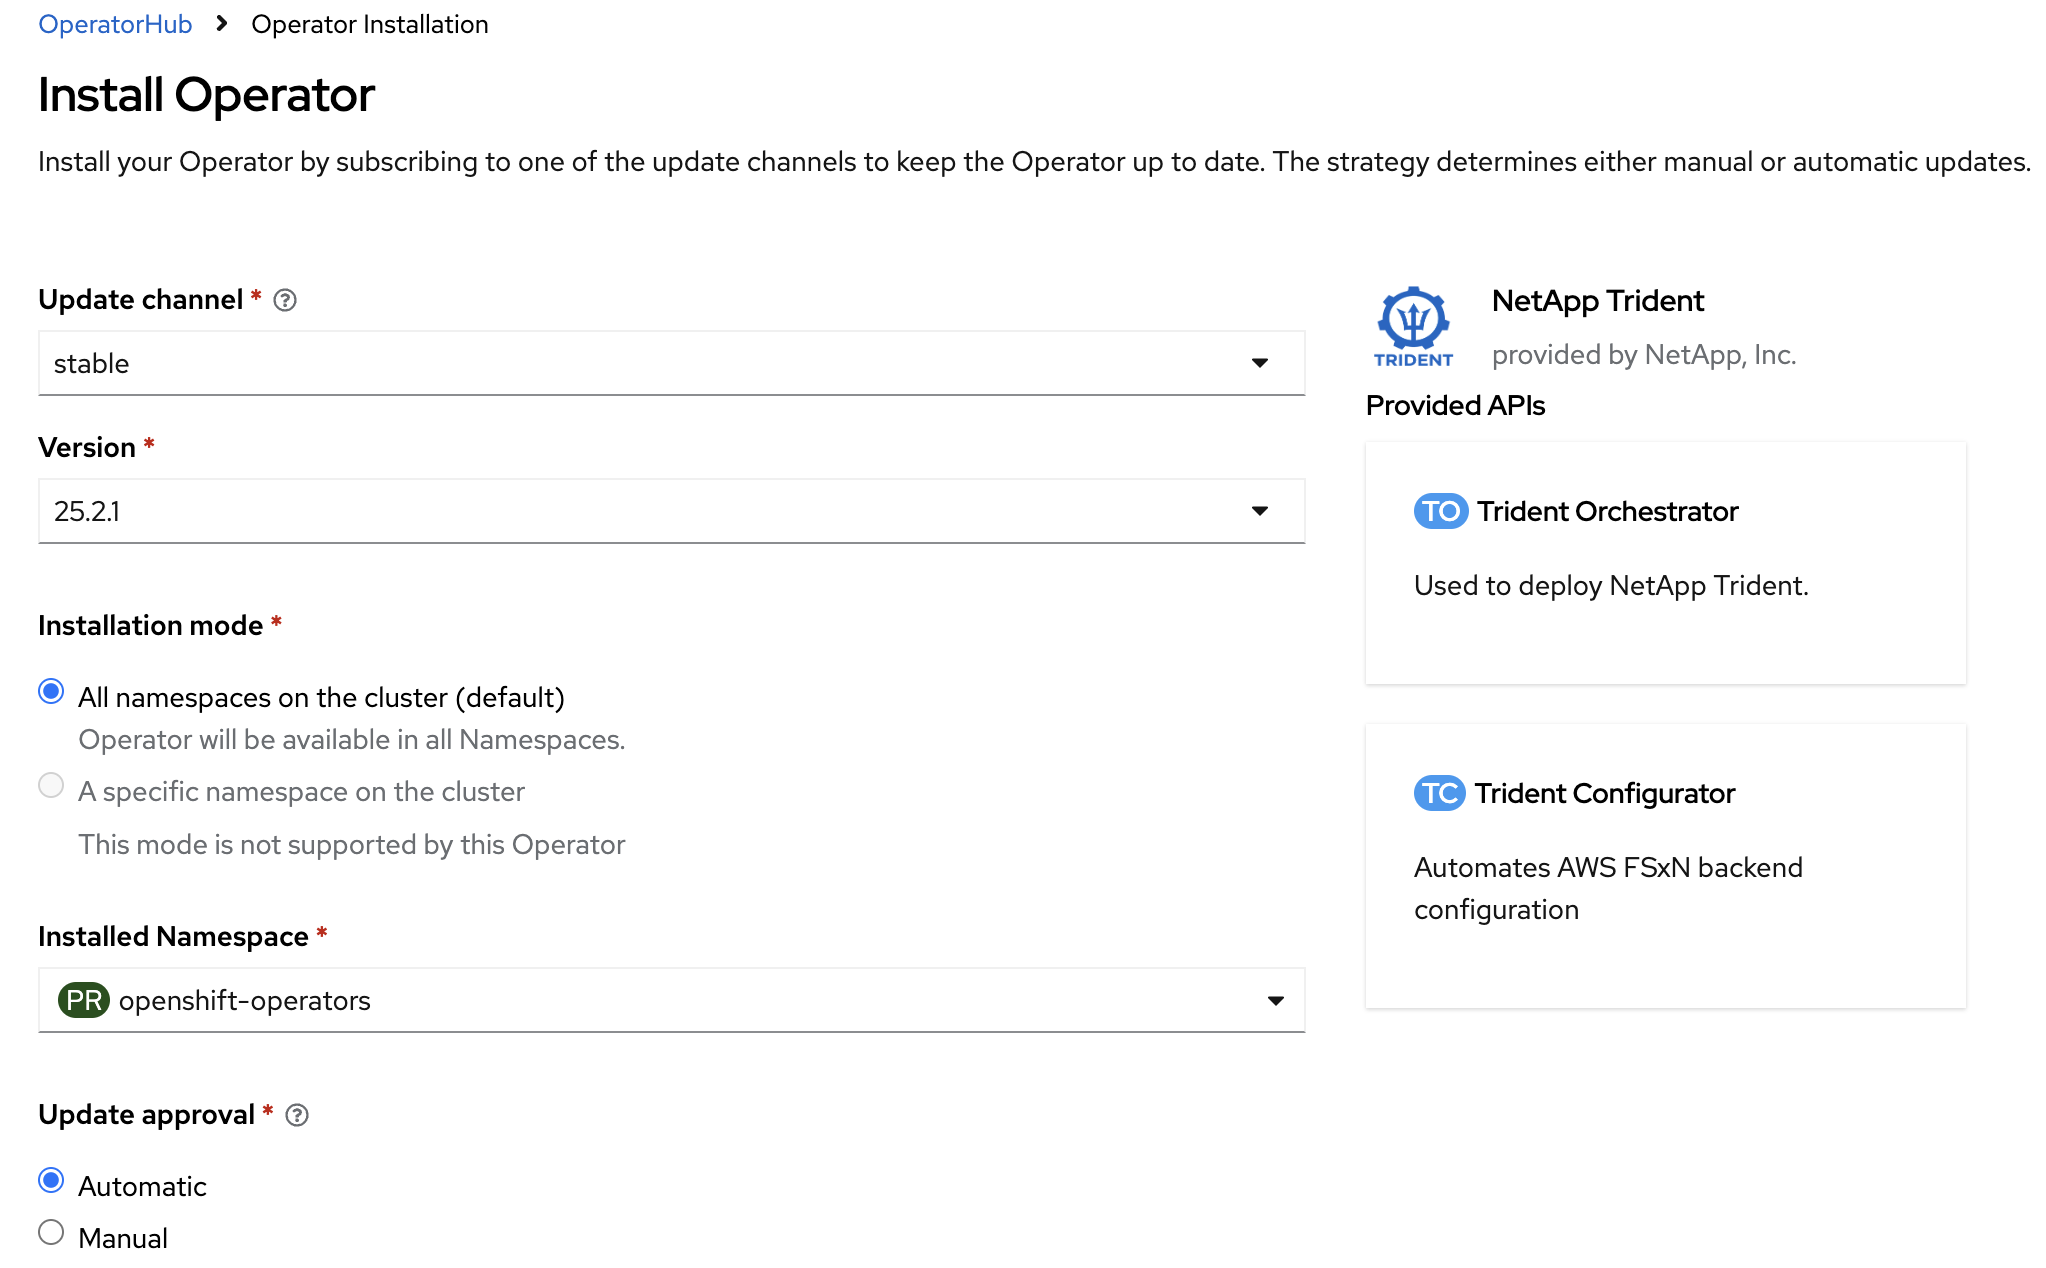This screenshot has height=1268, width=2046.
Task: Select All namespaces on the cluster option
Action: coord(51,692)
